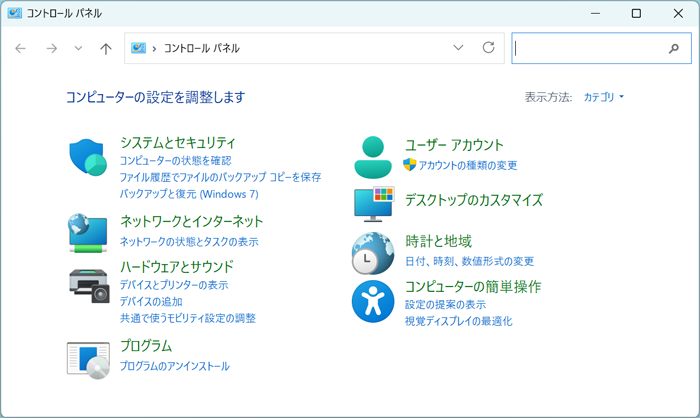Open the Programs disc icon
This screenshot has height=418, width=700.
pyautogui.click(x=88, y=360)
